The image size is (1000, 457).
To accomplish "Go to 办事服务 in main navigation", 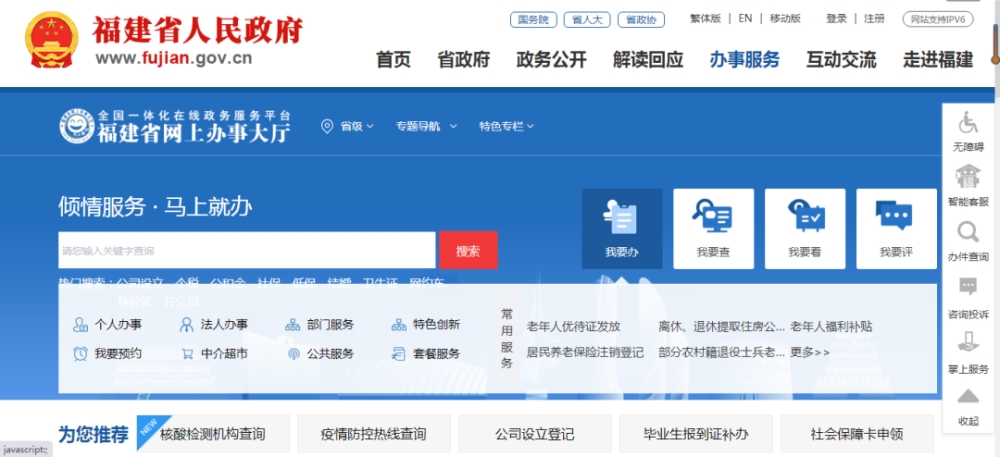I will [744, 59].
